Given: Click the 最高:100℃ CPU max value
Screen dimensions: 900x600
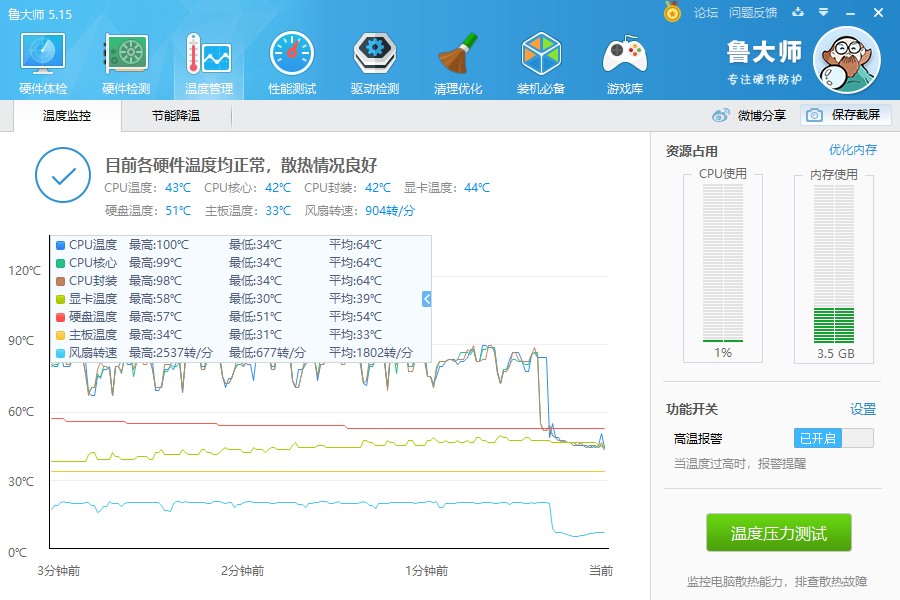Looking at the screenshot, I should pos(158,245).
